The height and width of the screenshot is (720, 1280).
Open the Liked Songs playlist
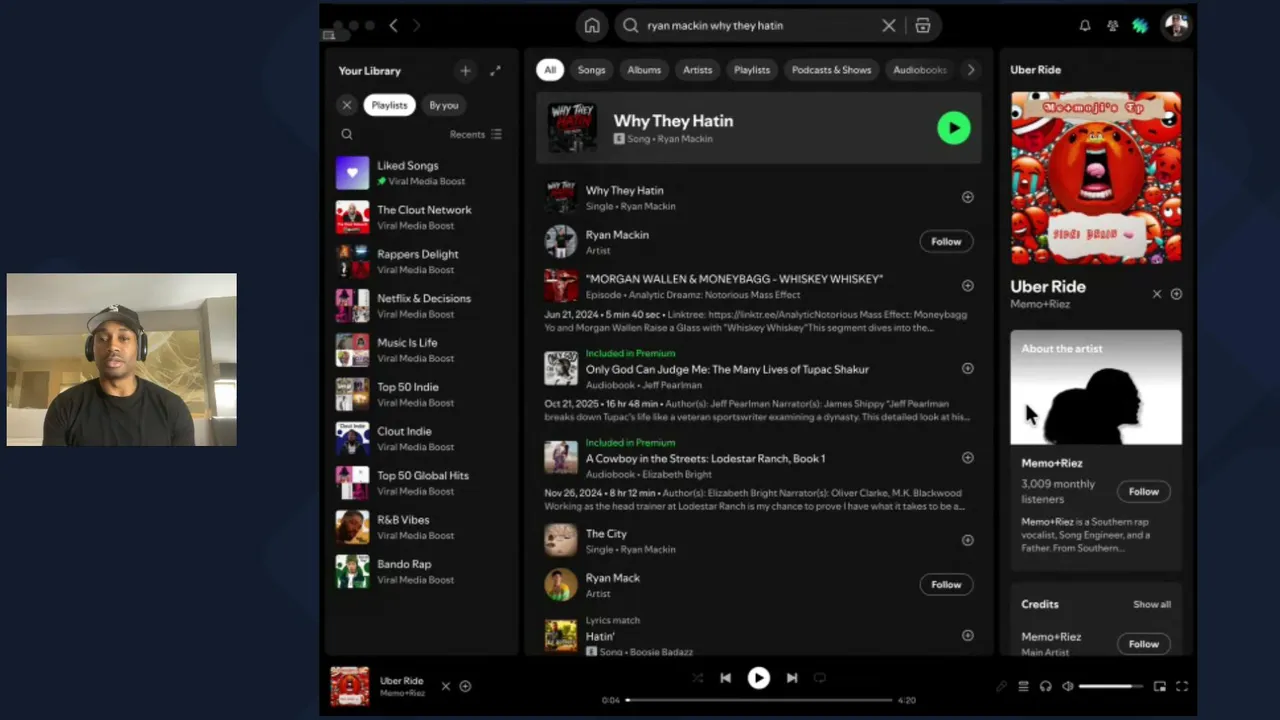coord(421,173)
